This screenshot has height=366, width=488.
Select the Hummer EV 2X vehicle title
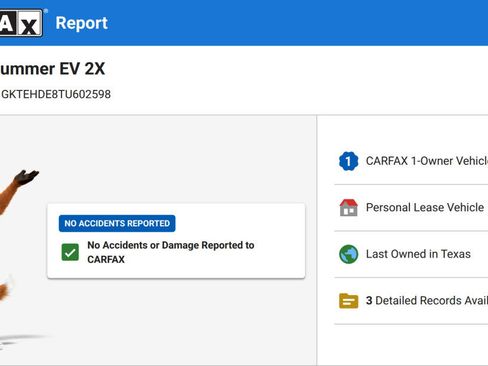(x=53, y=69)
